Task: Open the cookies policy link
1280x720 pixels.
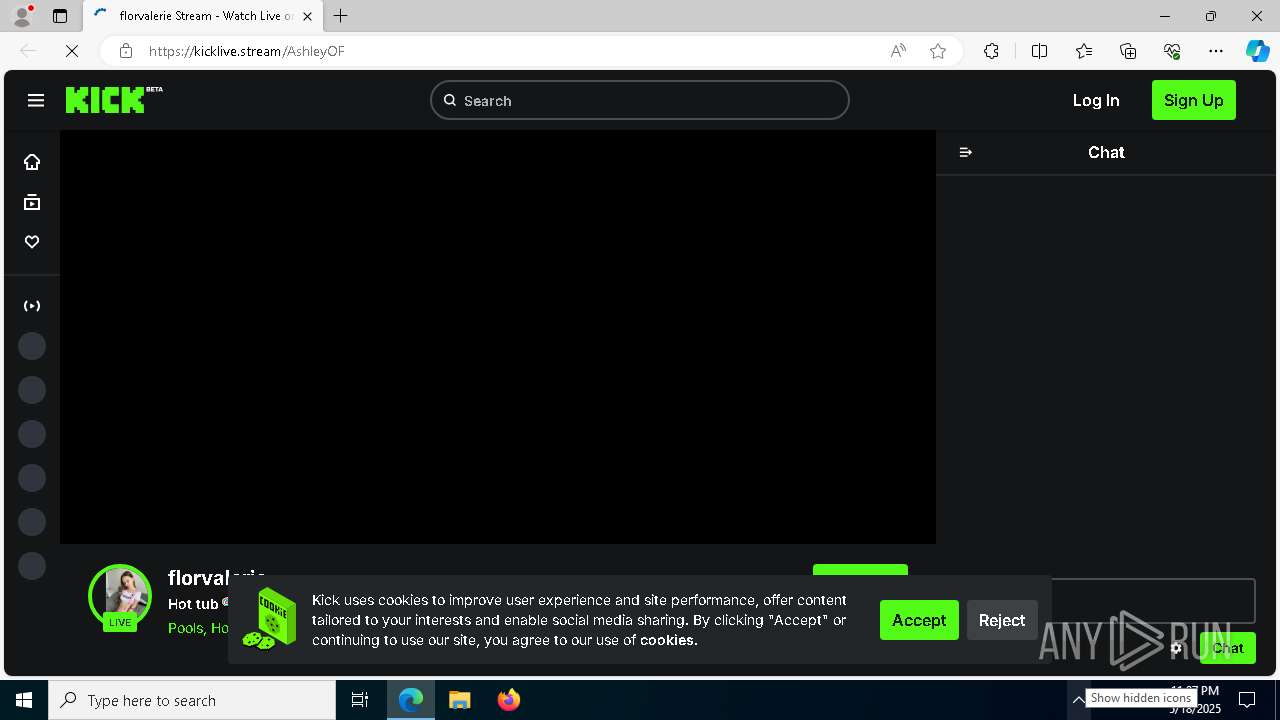Action: coord(668,640)
